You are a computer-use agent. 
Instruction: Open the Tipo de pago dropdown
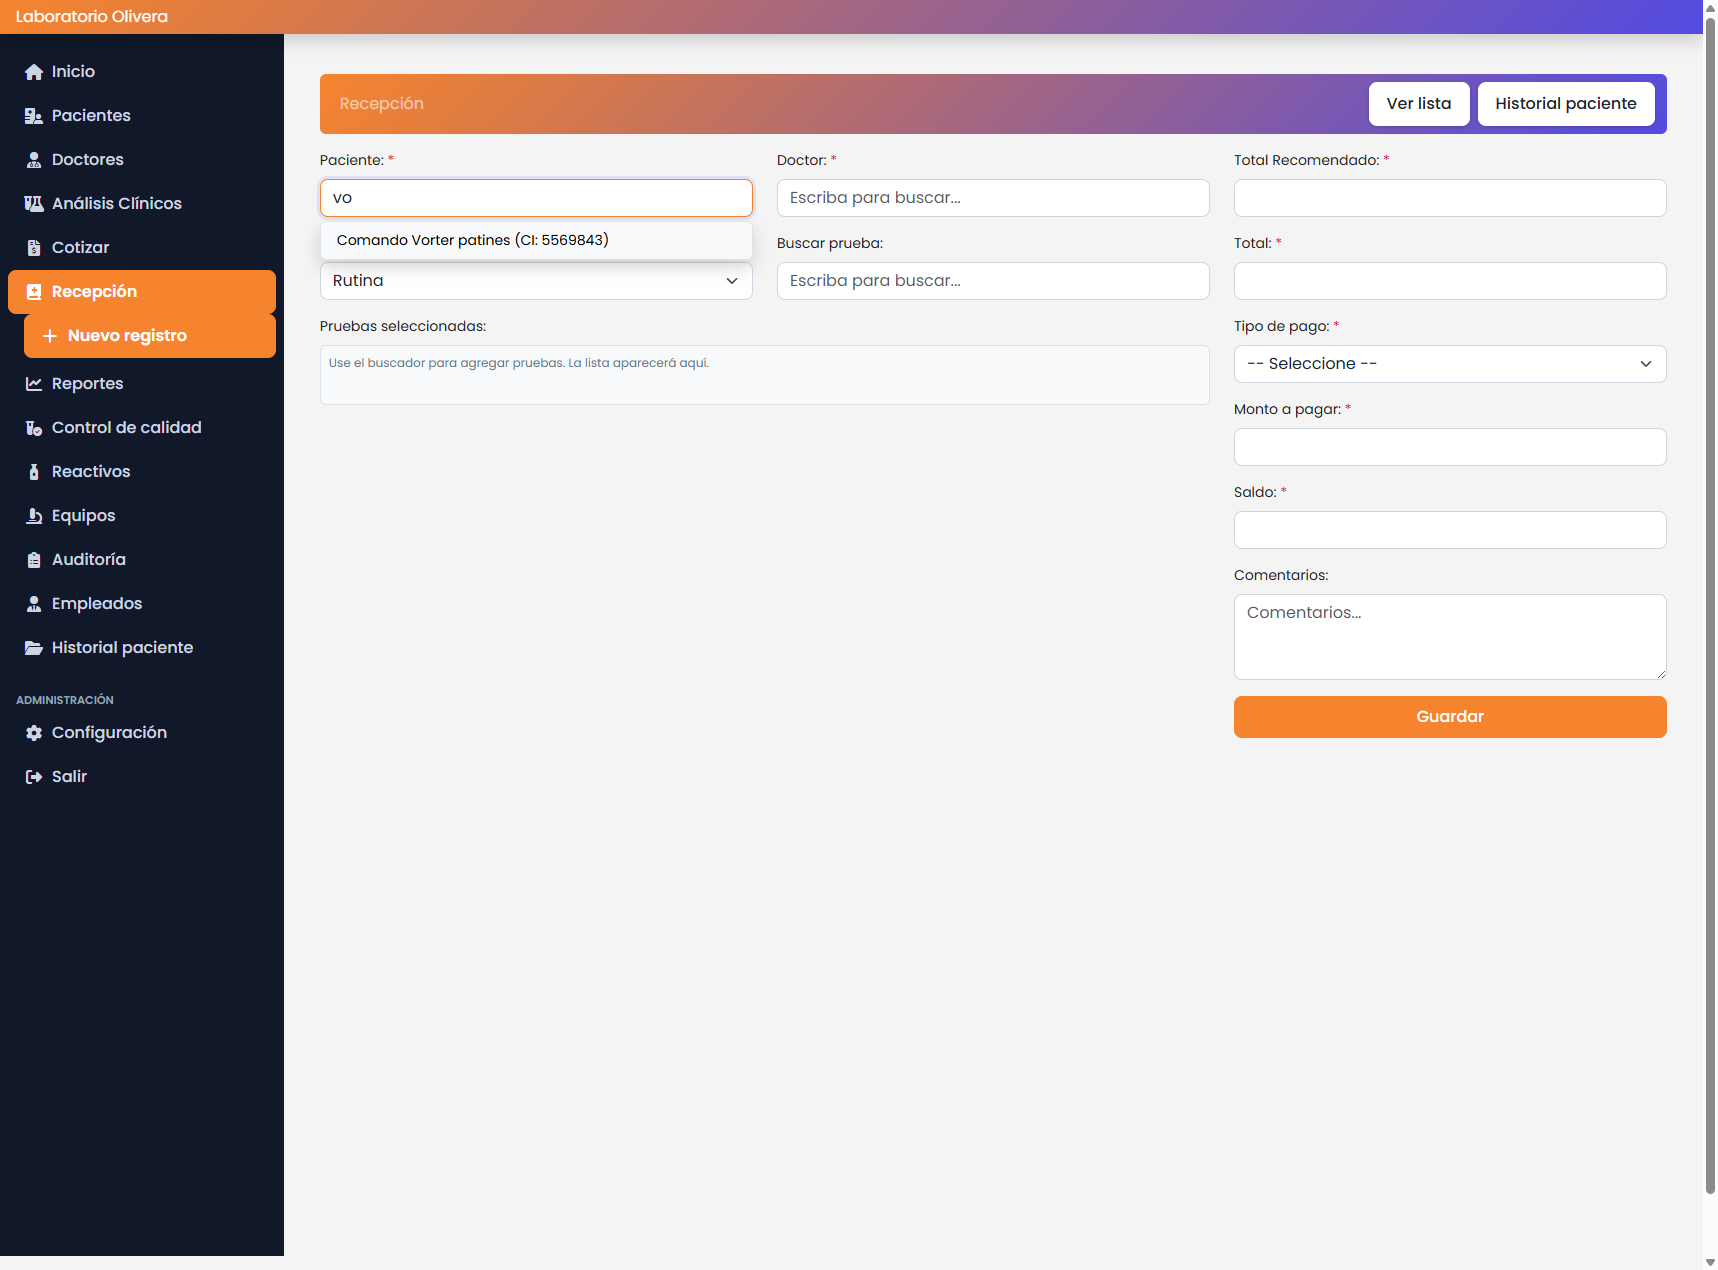tap(1449, 364)
